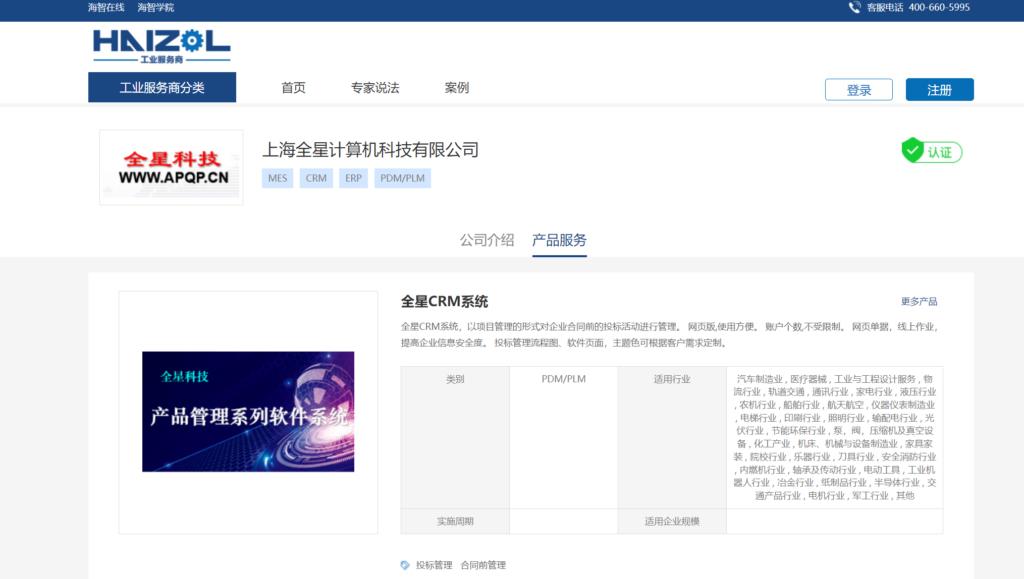The width and height of the screenshot is (1024, 579).
Task: Click the blue tag icon before 投标管理
Action: 405,565
